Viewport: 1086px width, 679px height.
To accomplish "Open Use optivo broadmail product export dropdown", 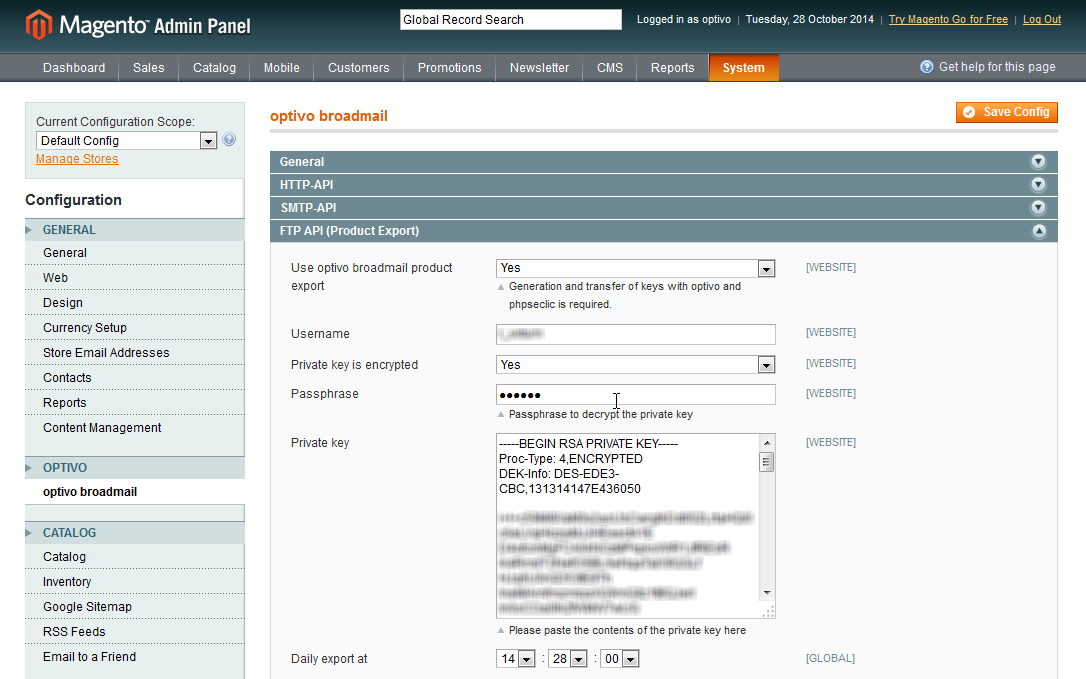I will click(636, 268).
